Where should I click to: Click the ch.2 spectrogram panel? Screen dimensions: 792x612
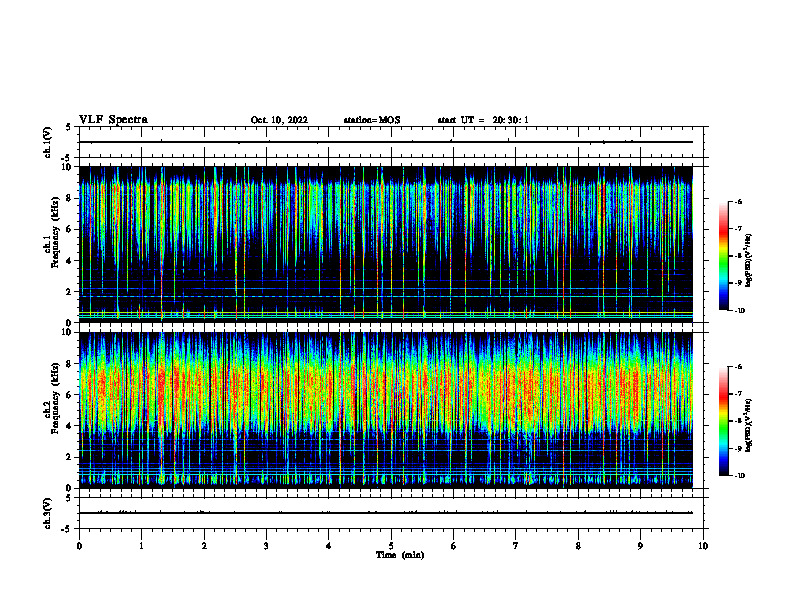coord(386,410)
